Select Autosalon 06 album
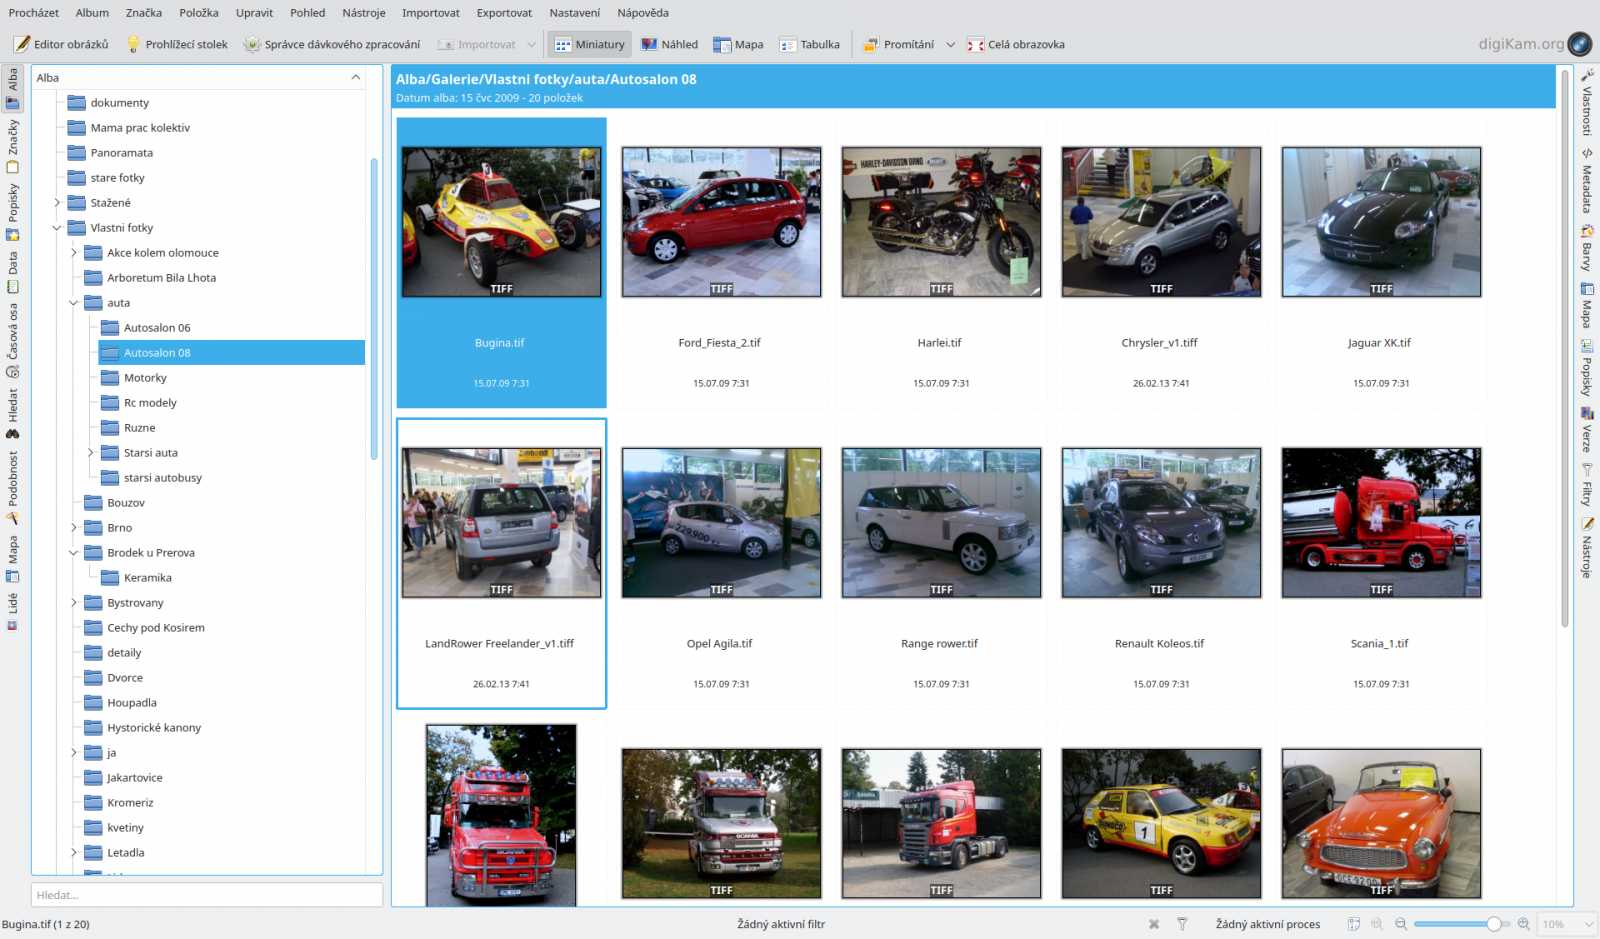This screenshot has height=939, width=1600. (x=157, y=328)
